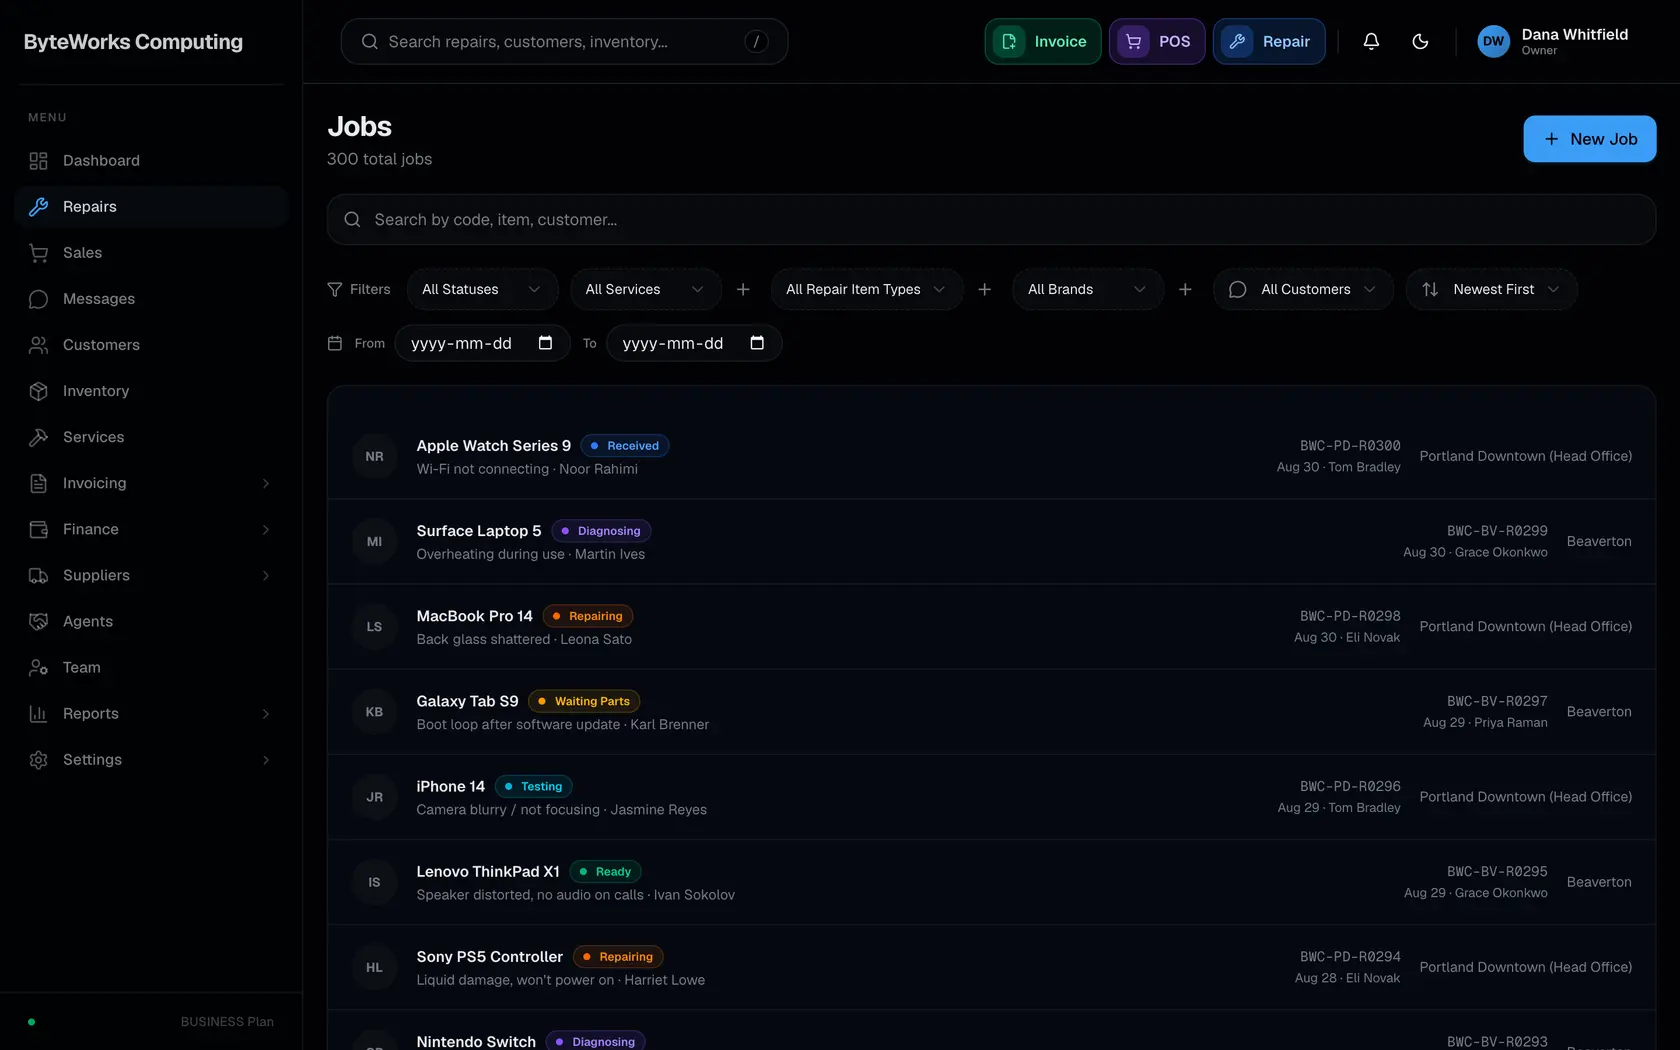Toggle dark mode moon icon
Image resolution: width=1680 pixels, height=1050 pixels.
tap(1420, 41)
